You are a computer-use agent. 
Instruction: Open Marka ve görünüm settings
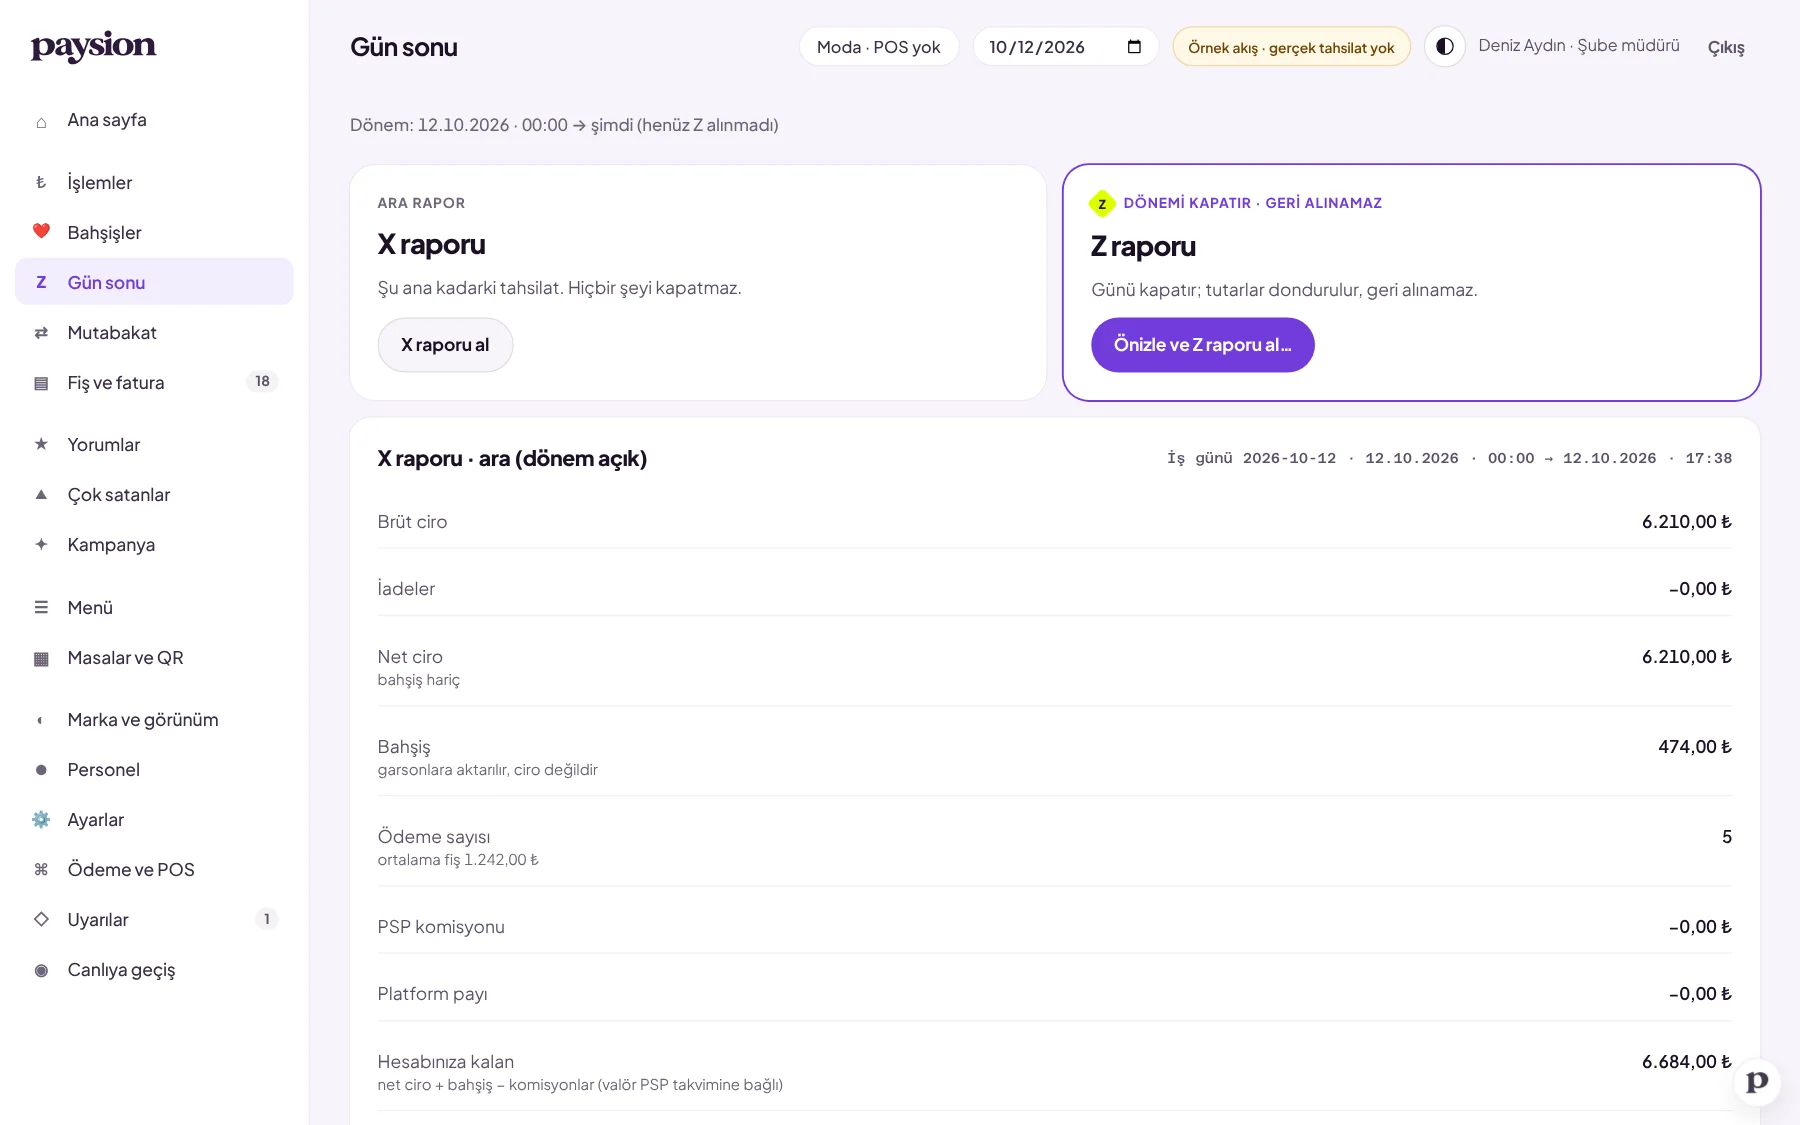154,719
